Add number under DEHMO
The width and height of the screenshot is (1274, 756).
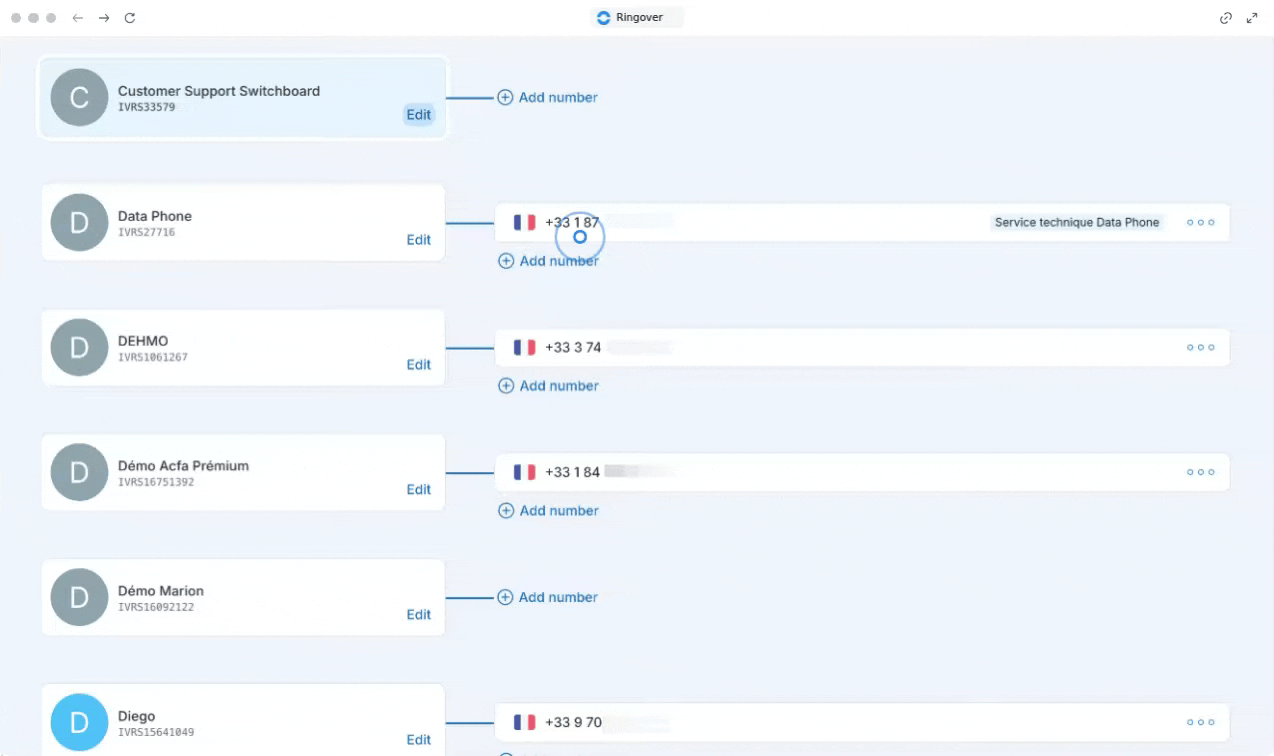click(548, 386)
